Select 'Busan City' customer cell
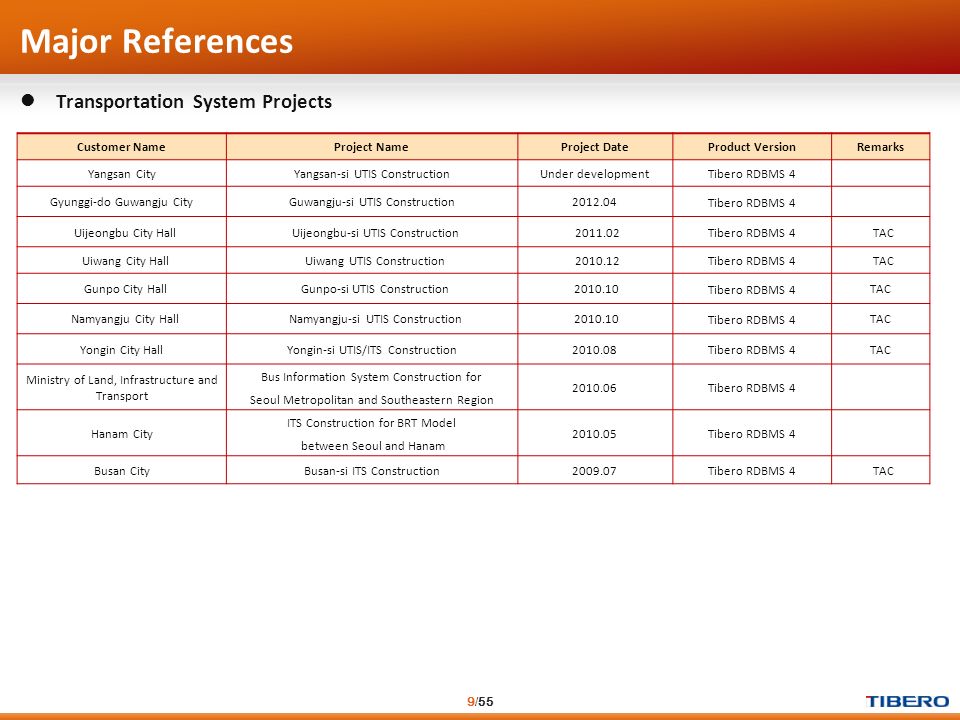 [x=122, y=471]
